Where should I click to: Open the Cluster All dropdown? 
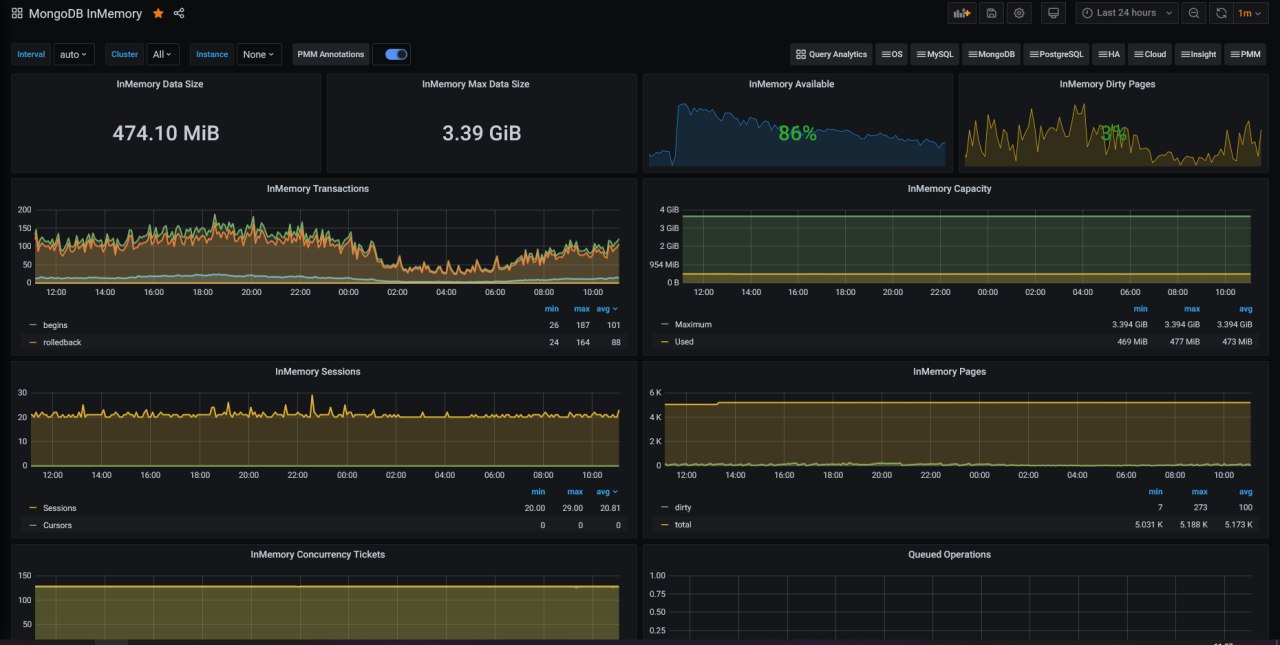163,54
